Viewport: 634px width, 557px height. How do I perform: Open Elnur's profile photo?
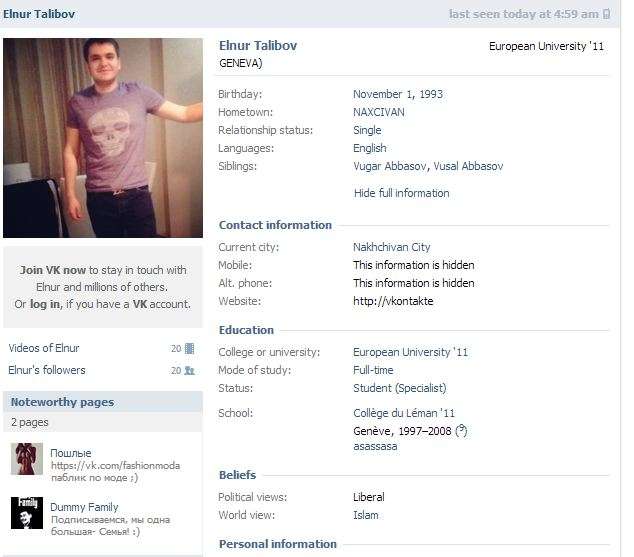pyautogui.click(x=103, y=138)
